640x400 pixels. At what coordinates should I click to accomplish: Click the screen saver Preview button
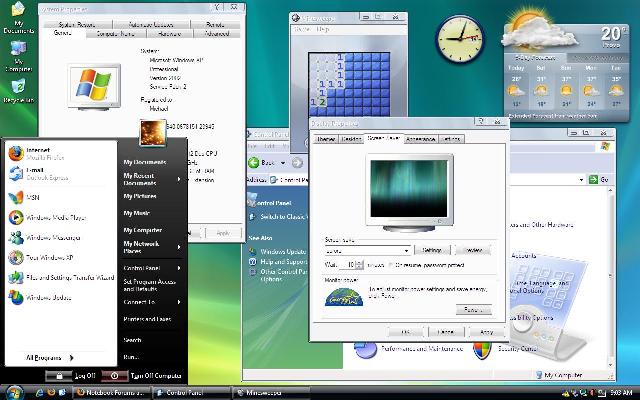click(473, 250)
